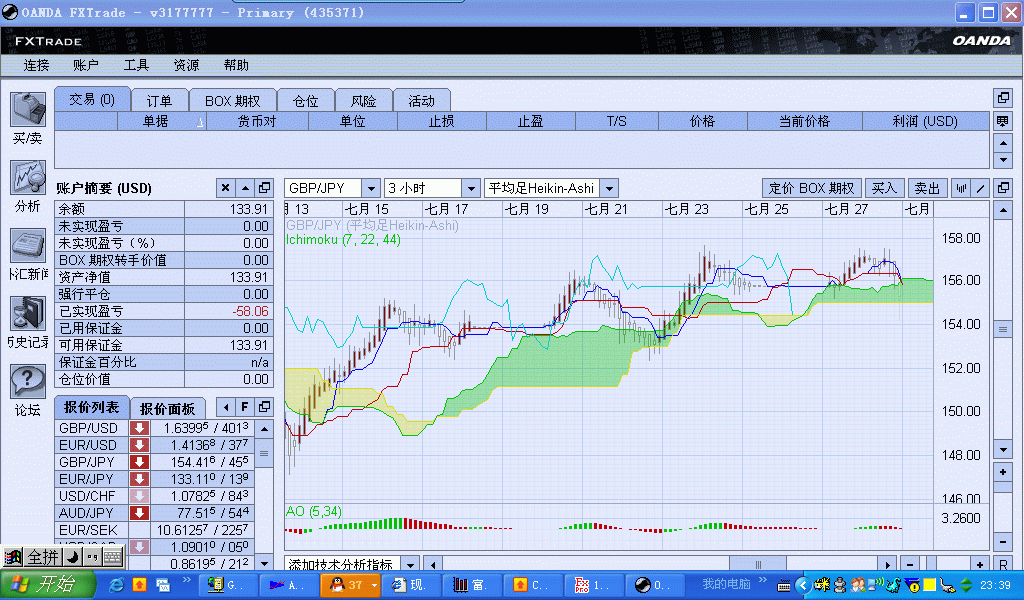
Task: Click the candlestick chart style icon
Action: tap(962, 188)
